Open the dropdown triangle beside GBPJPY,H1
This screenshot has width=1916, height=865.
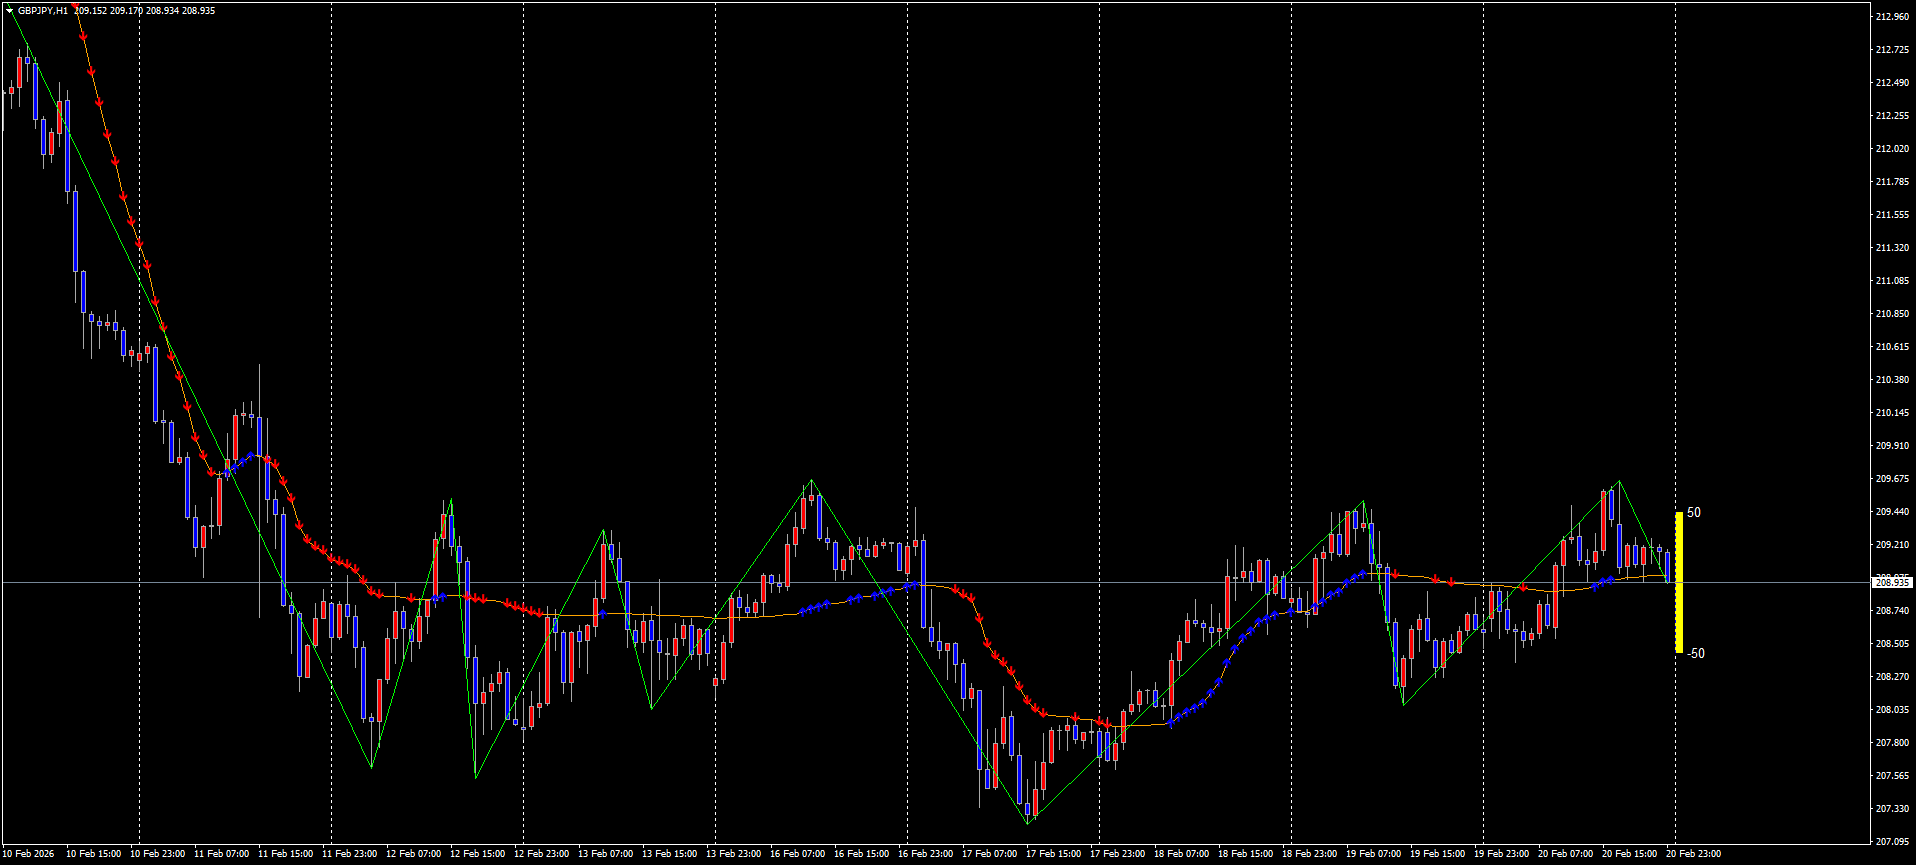pyautogui.click(x=10, y=11)
